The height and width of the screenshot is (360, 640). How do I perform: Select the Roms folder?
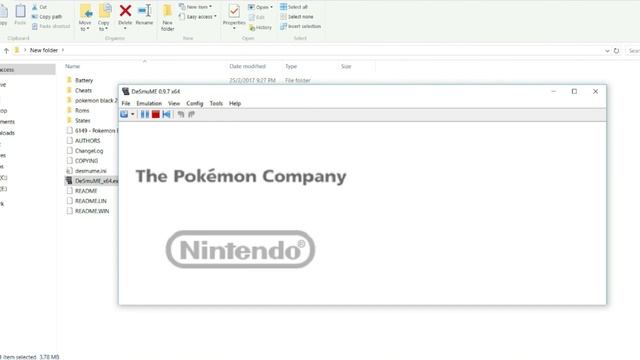(82, 110)
